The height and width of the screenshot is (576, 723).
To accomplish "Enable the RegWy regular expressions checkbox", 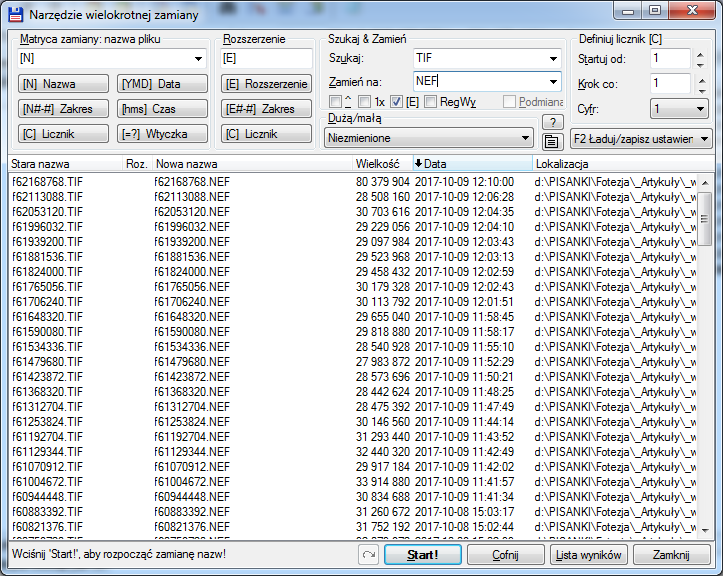I will pos(431,102).
